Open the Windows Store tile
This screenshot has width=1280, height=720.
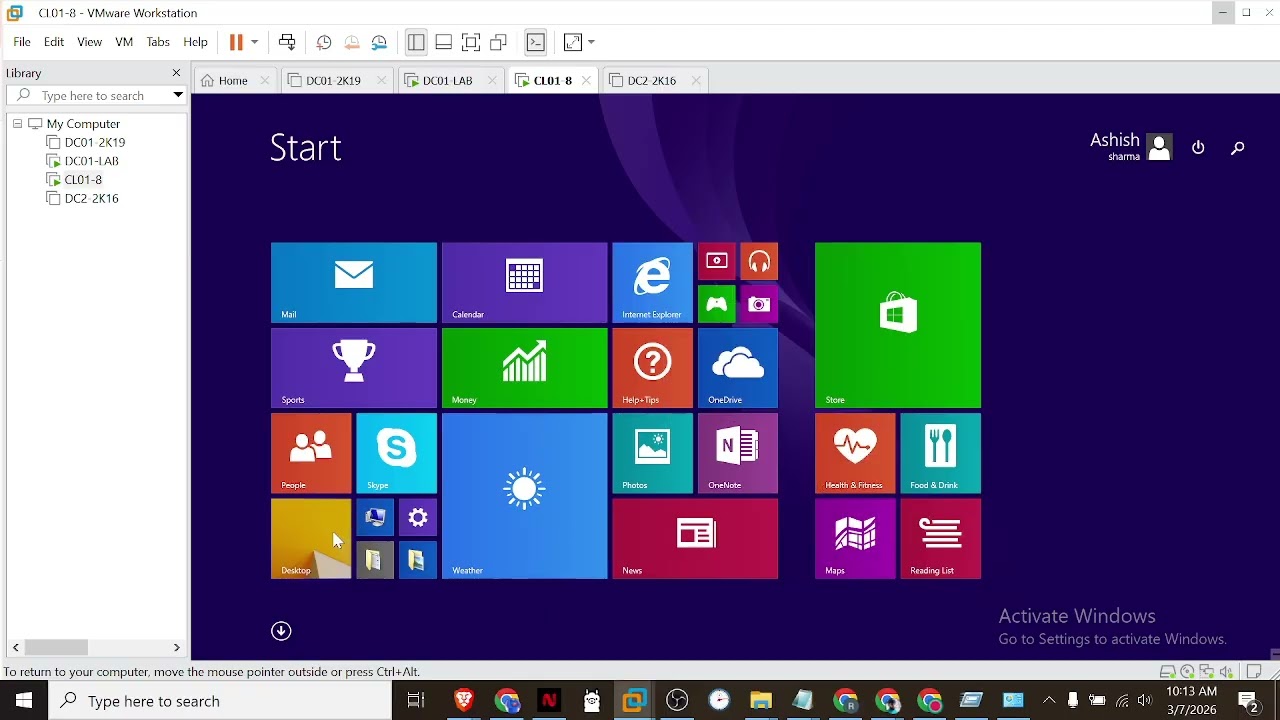tap(898, 325)
